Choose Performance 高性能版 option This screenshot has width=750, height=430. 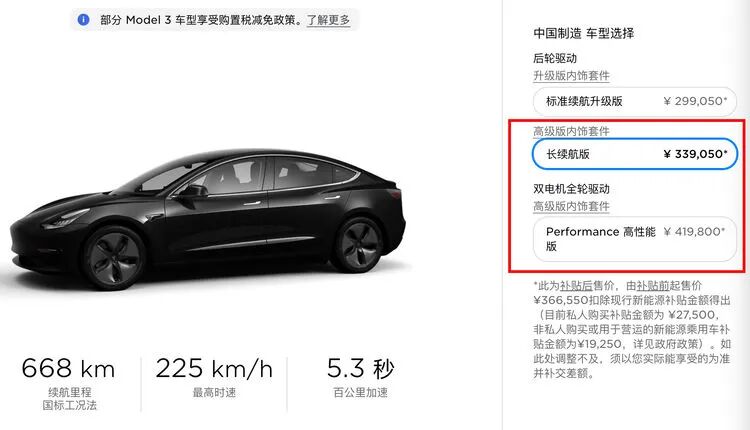(635, 239)
